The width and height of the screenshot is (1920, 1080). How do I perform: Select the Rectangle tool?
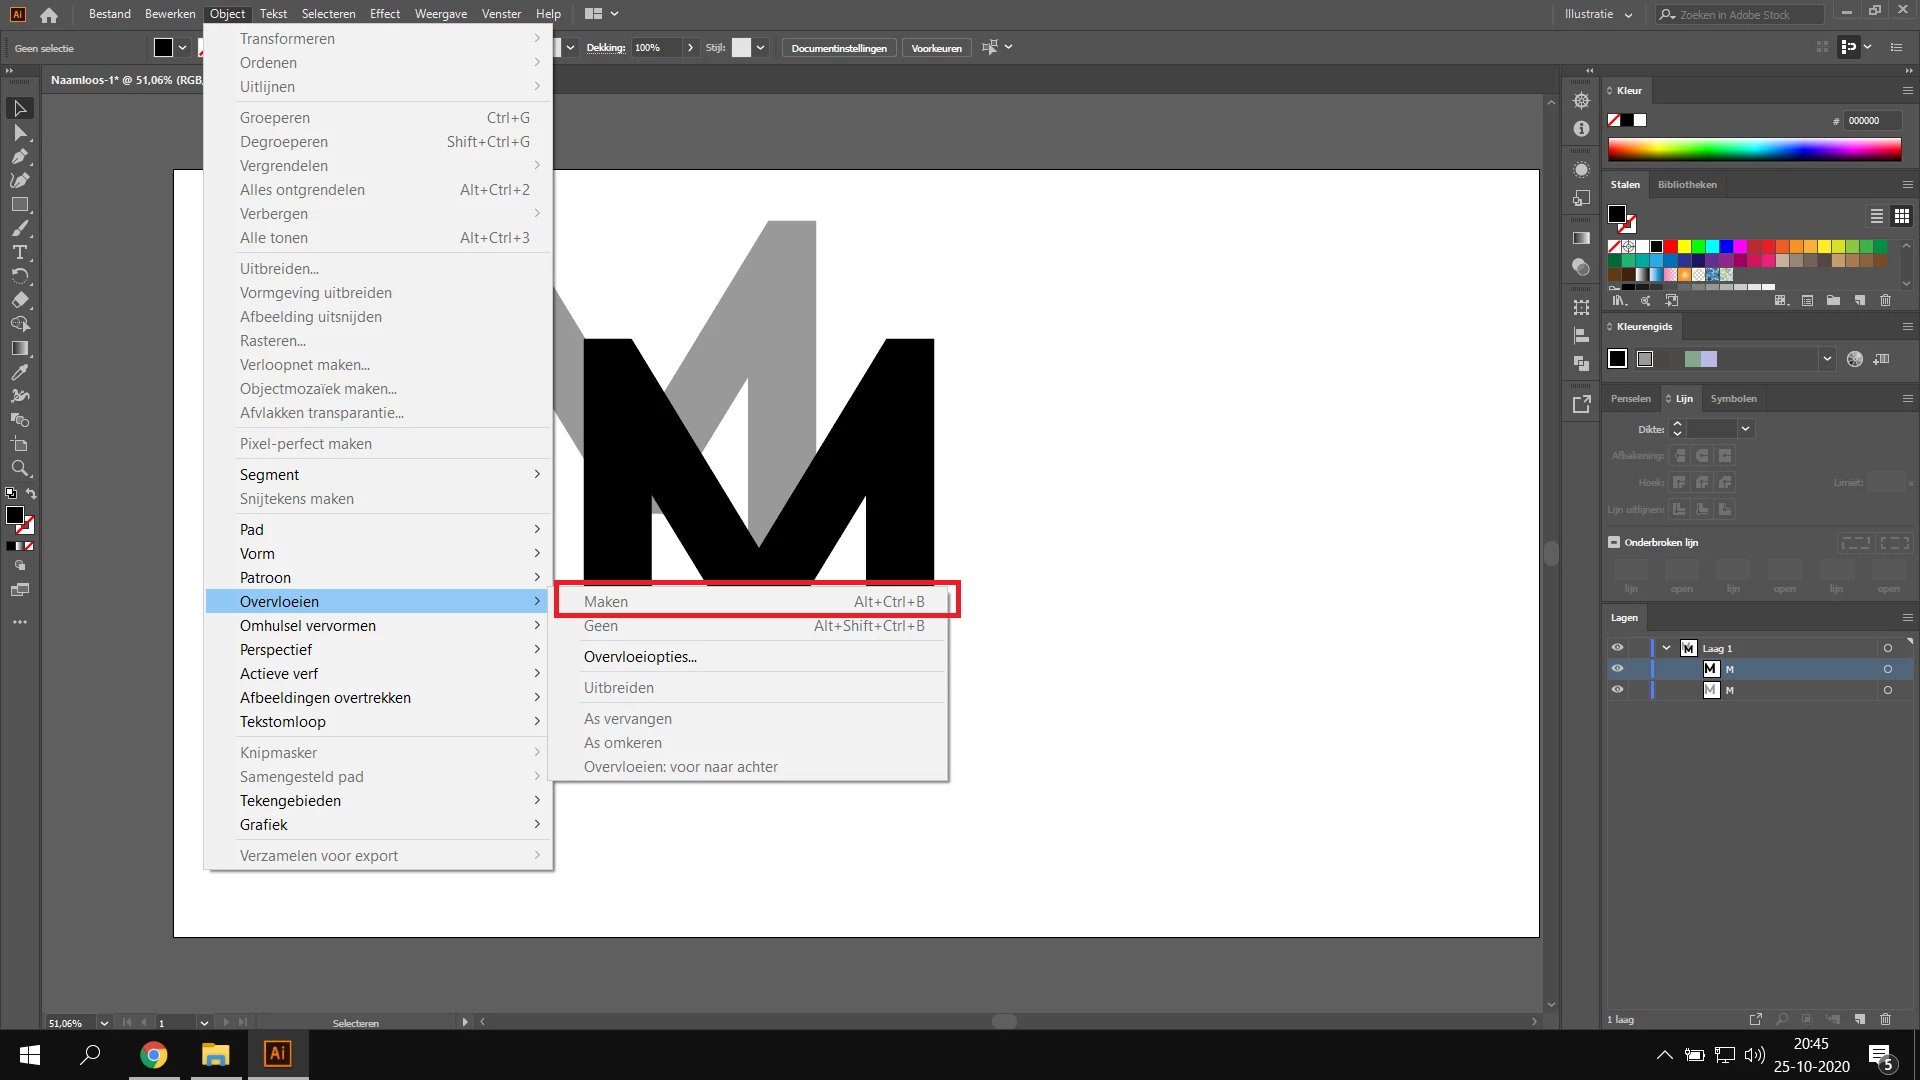pyautogui.click(x=19, y=204)
